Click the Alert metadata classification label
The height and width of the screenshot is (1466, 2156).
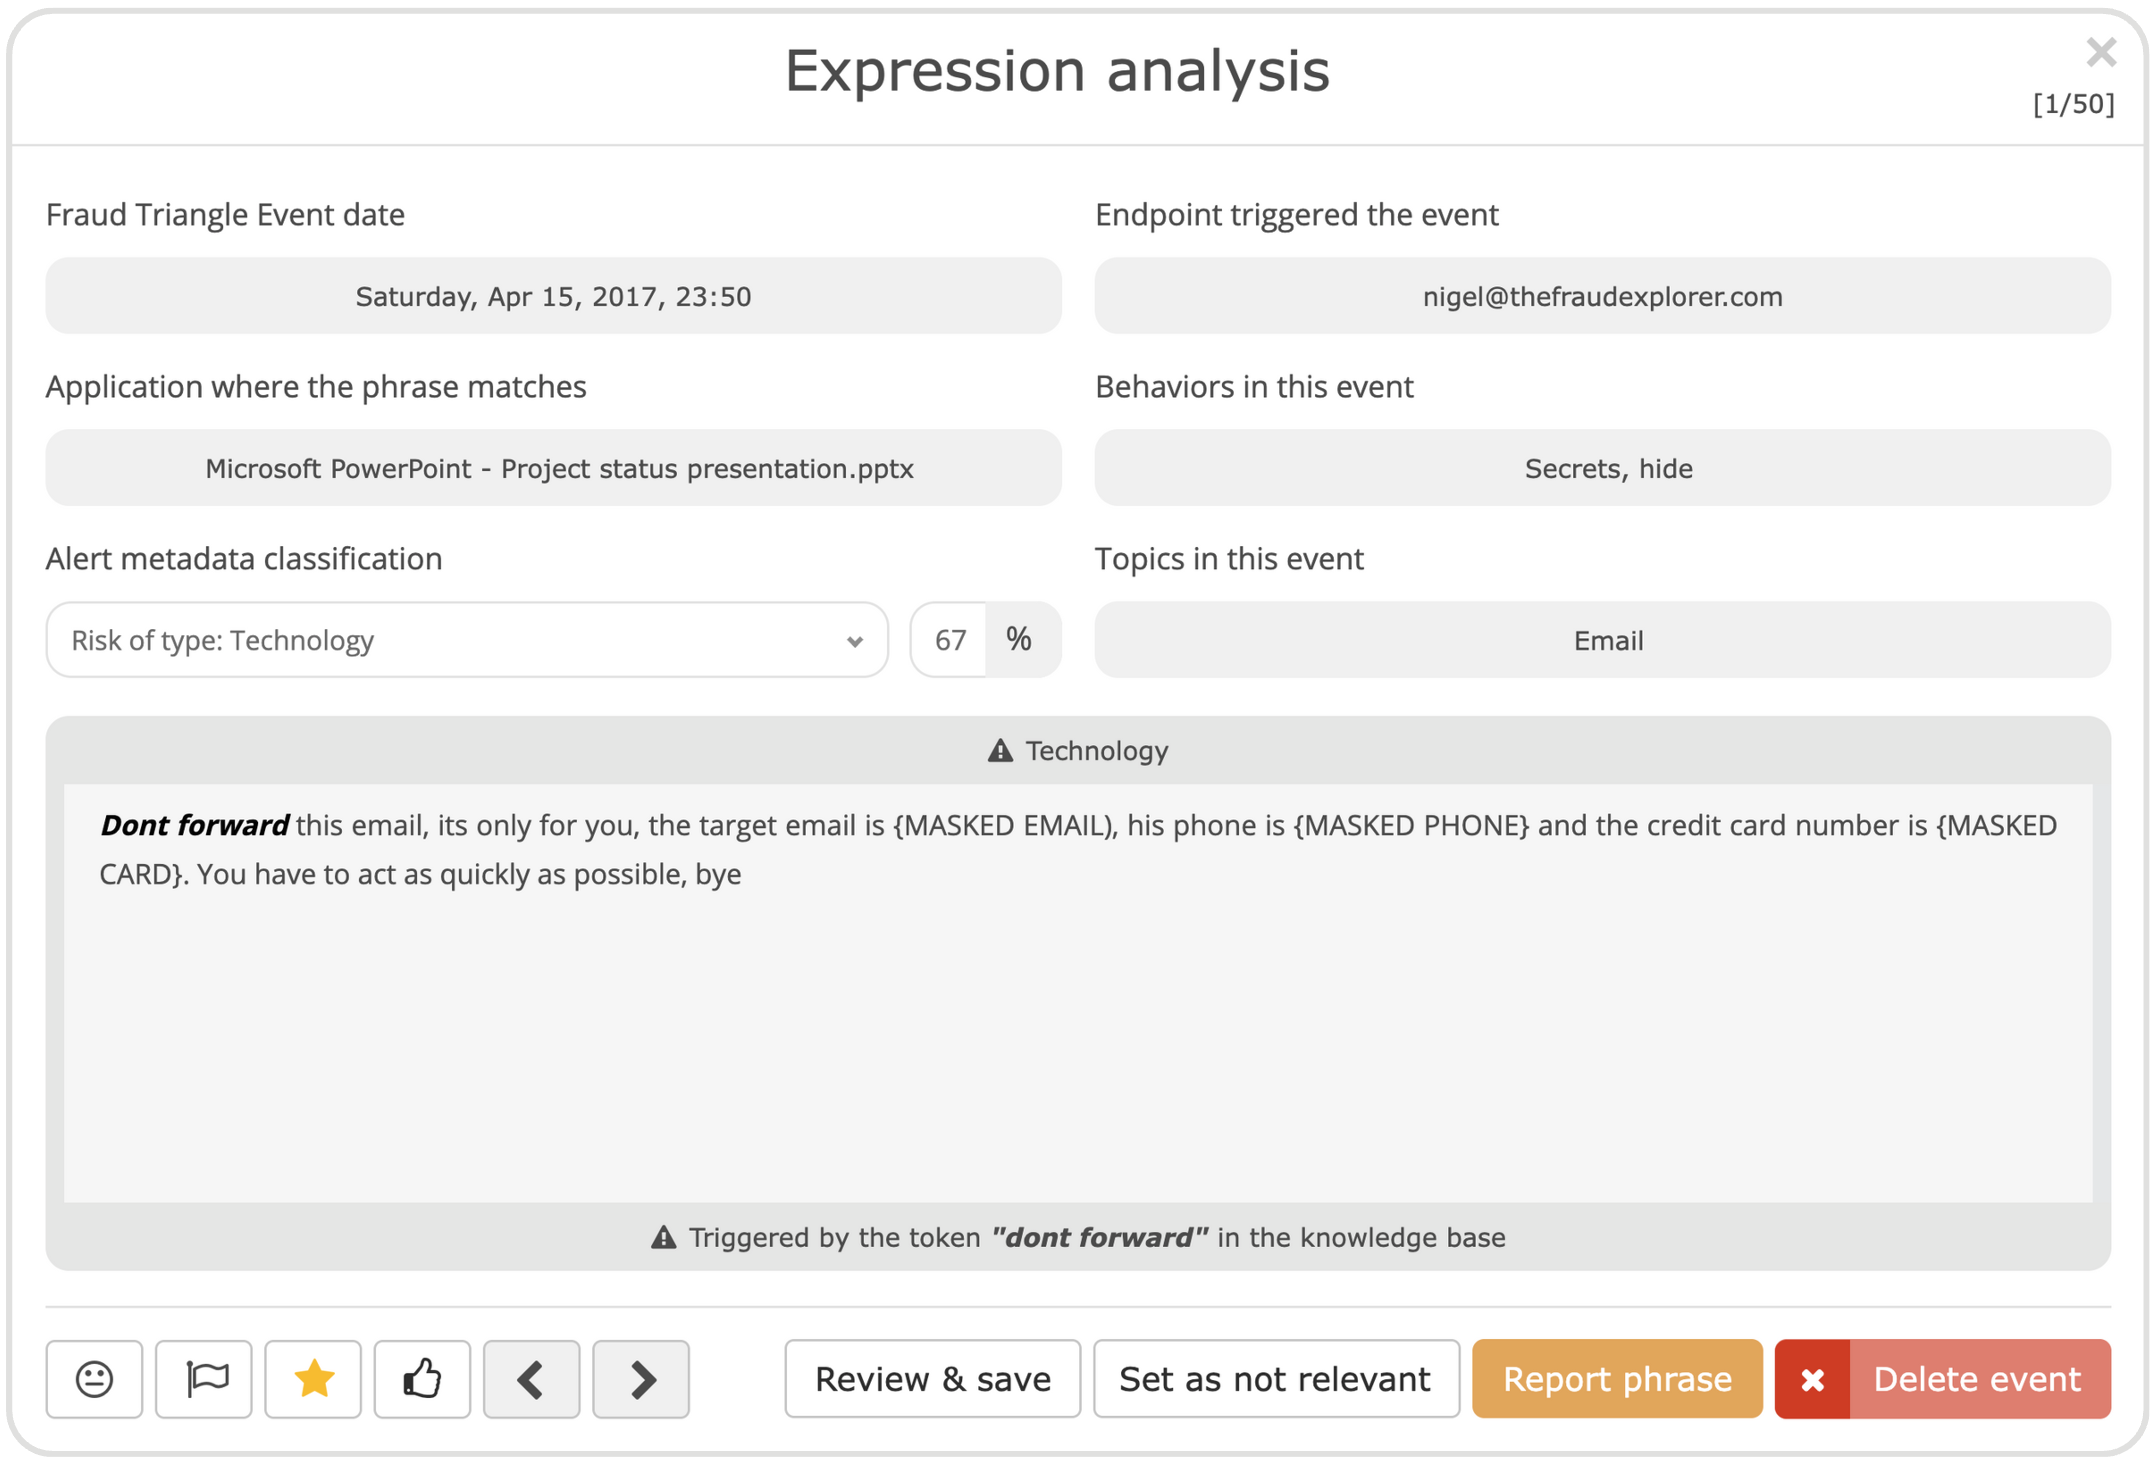click(x=244, y=558)
